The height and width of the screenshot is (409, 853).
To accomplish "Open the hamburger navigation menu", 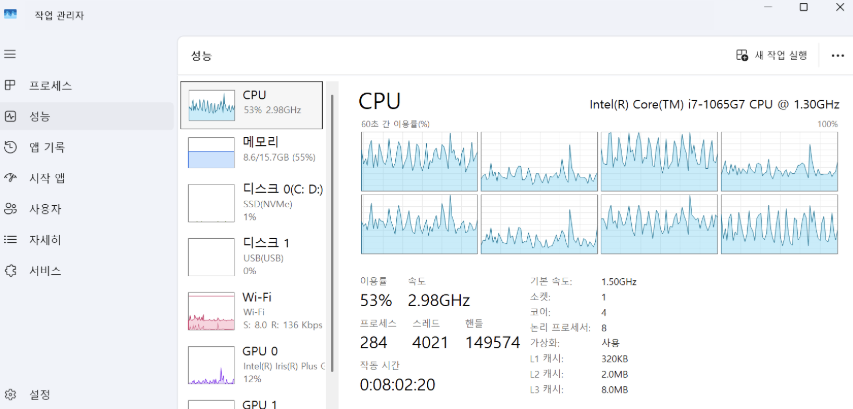I will click(10, 54).
